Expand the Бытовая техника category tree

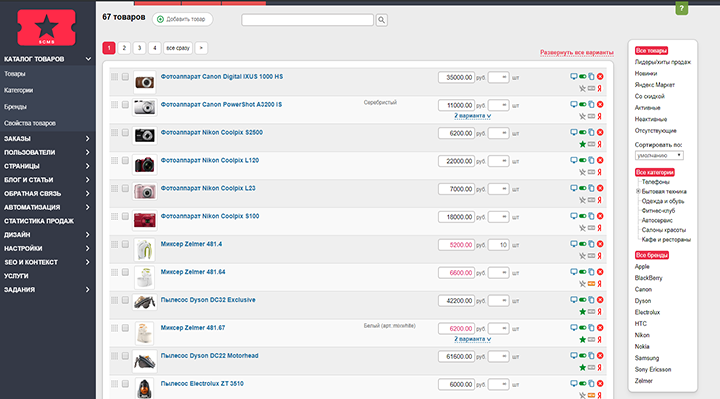pyautogui.click(x=638, y=191)
